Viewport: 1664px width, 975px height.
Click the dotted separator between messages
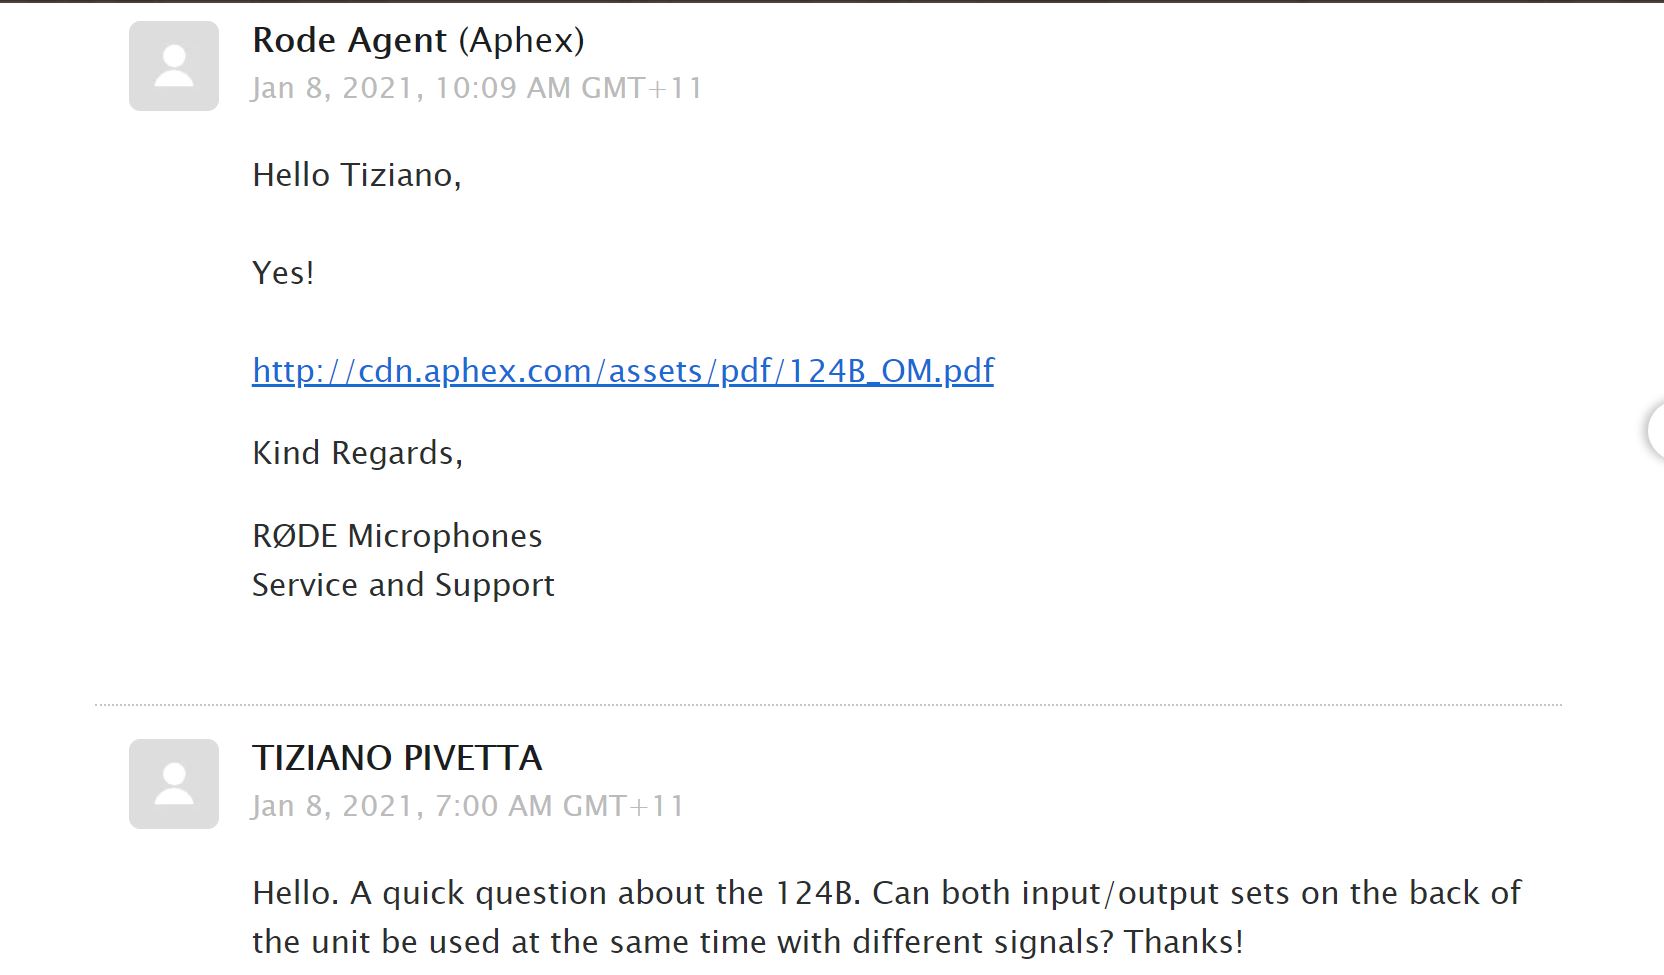click(828, 705)
